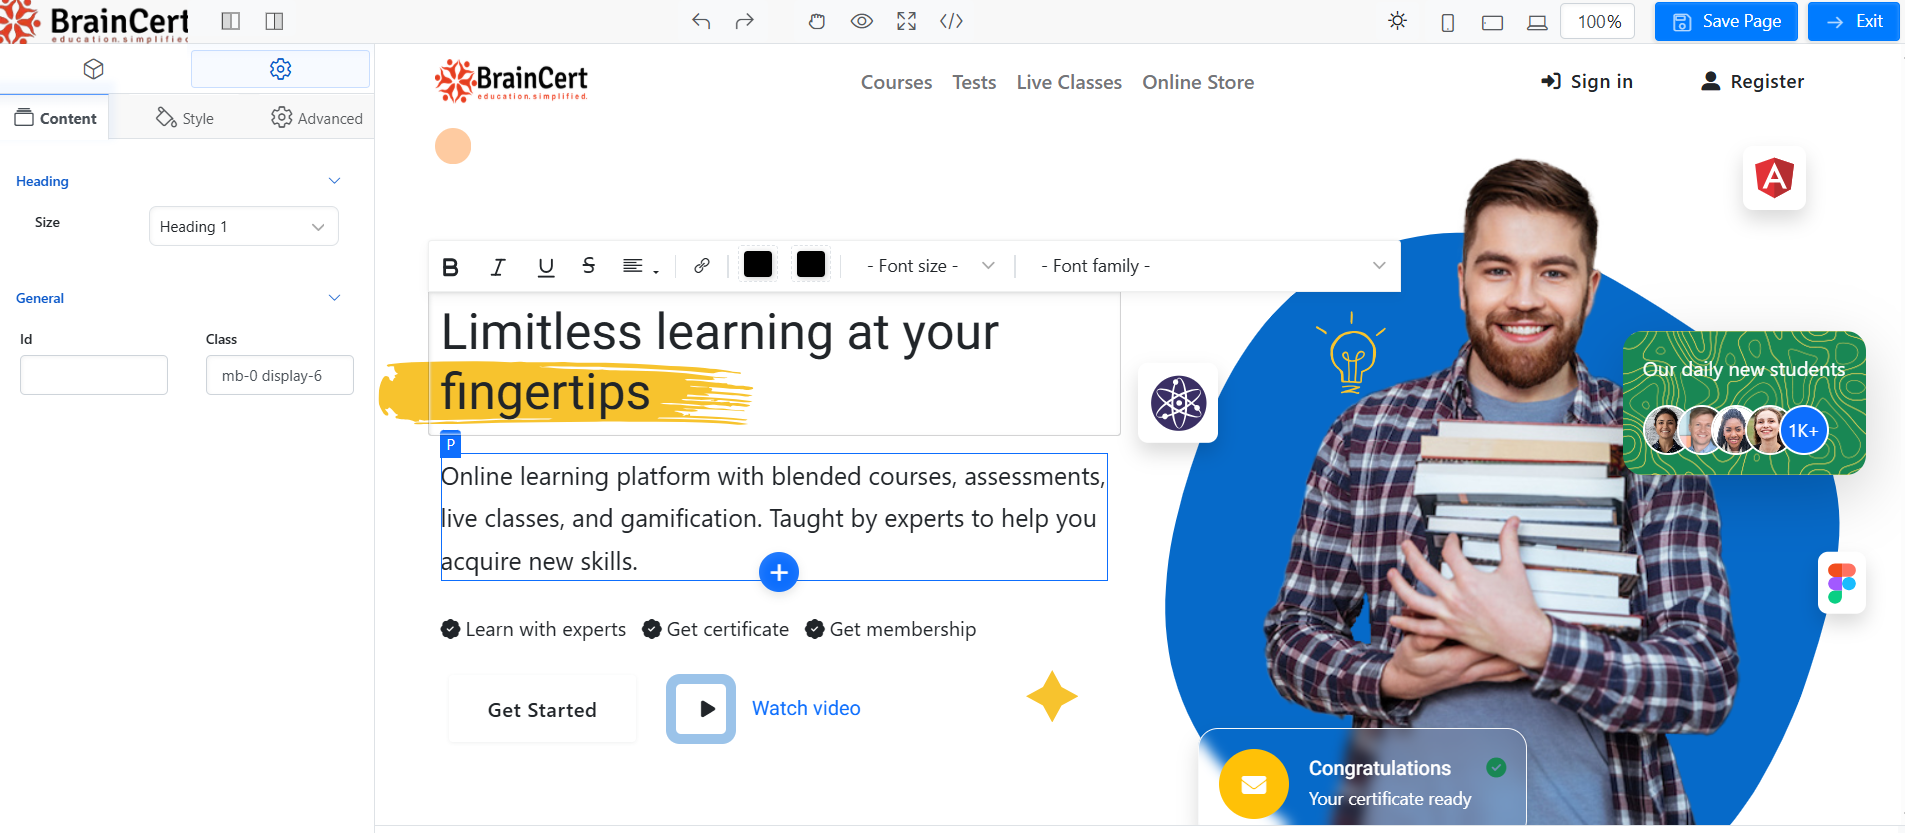
Task: Open the Heading 1 size dropdown
Action: [x=244, y=226]
